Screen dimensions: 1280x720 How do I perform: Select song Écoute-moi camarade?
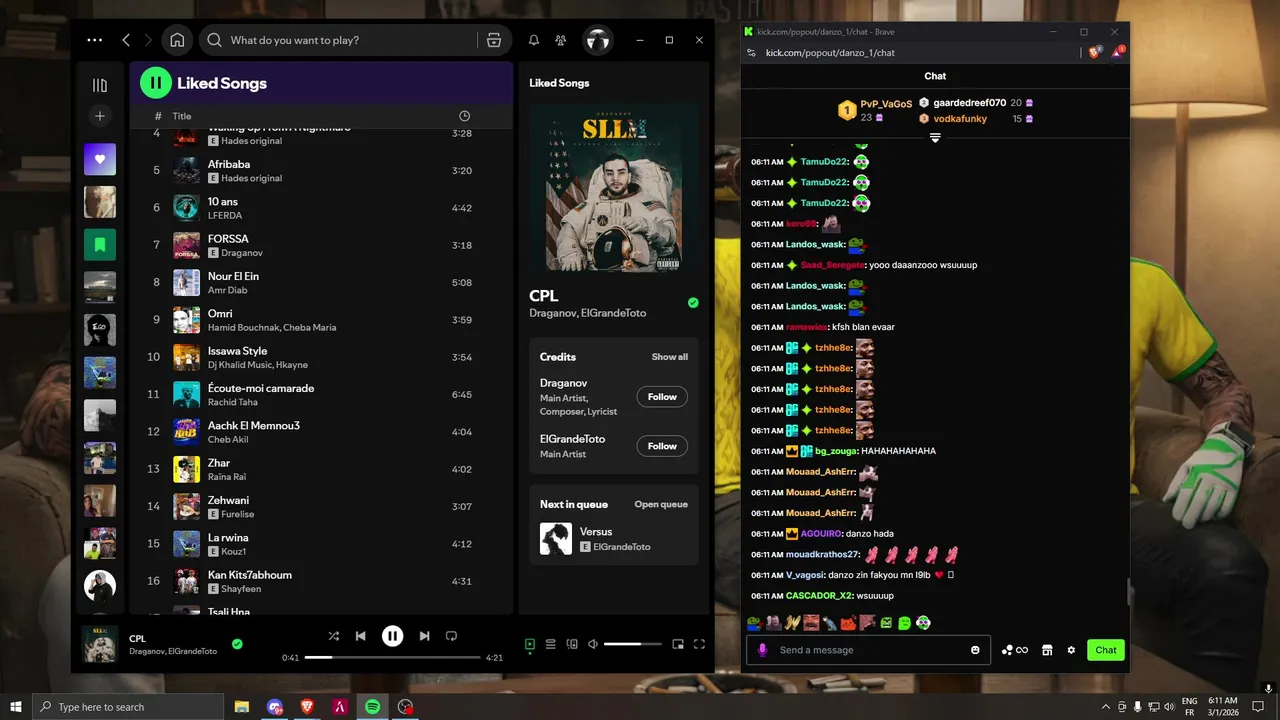[x=321, y=394]
